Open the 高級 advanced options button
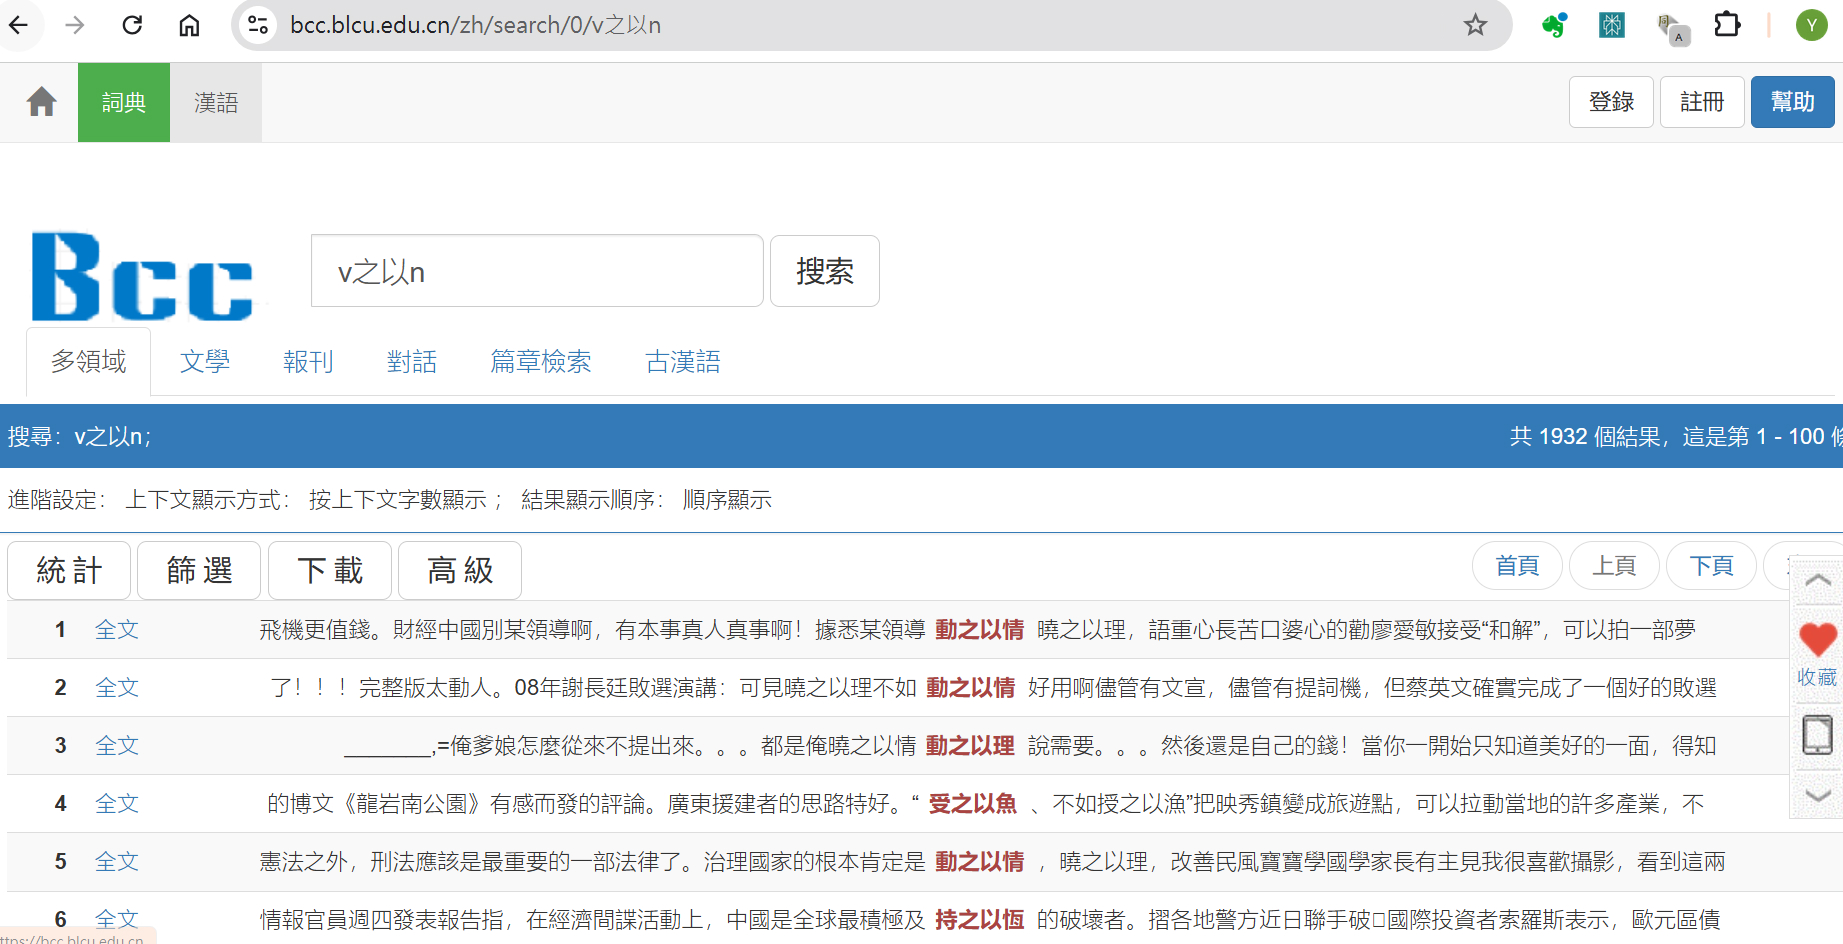The image size is (1843, 944). click(460, 570)
